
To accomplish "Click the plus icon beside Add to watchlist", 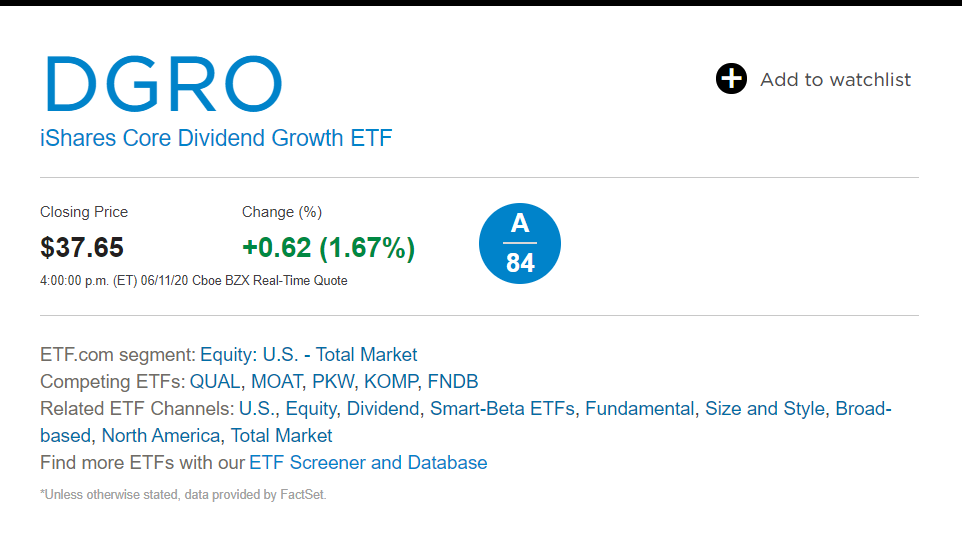I will pyautogui.click(x=731, y=79).
